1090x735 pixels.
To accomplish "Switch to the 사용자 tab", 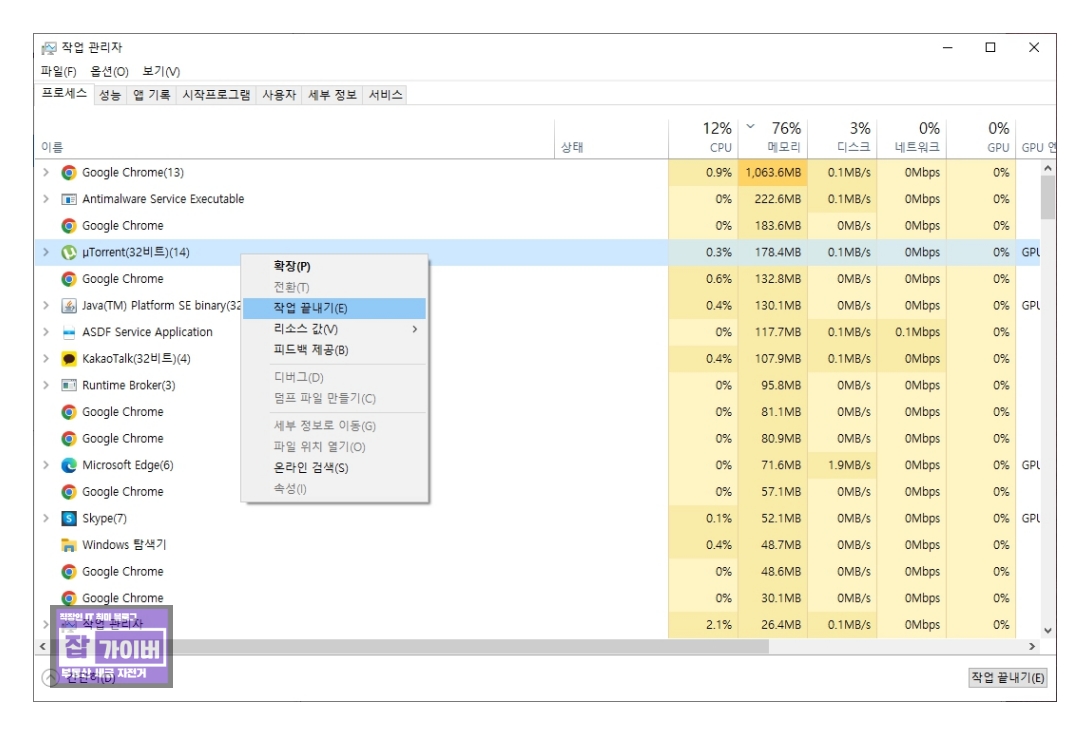I will pyautogui.click(x=279, y=95).
